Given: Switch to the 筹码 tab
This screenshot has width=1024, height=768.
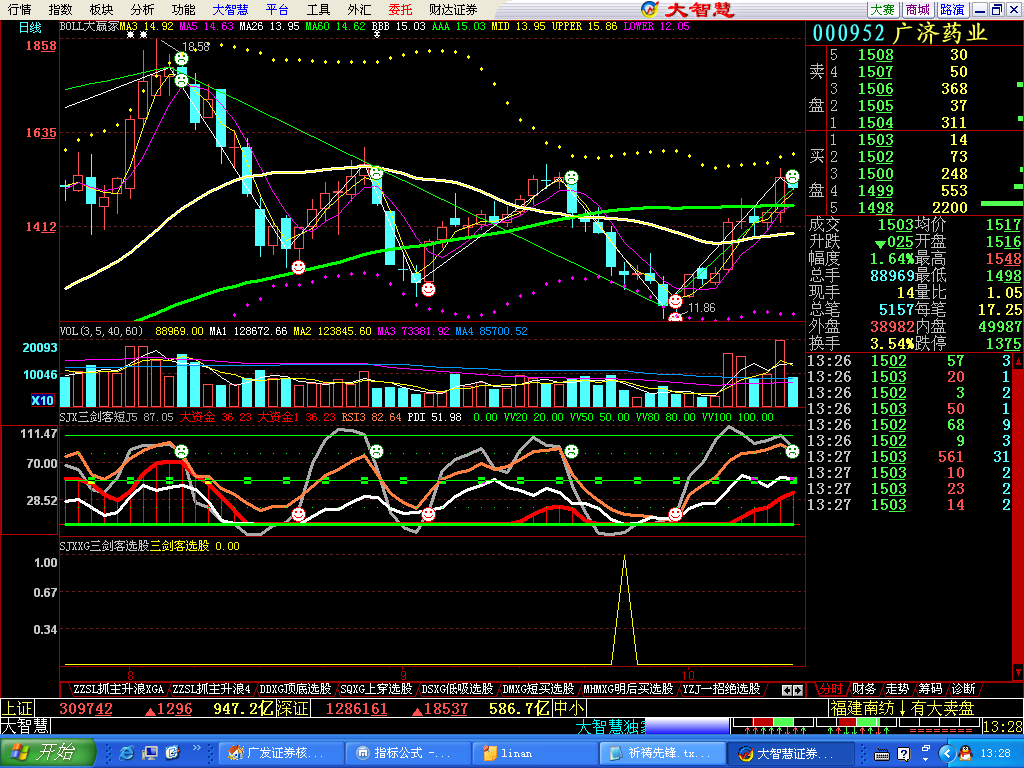Looking at the screenshot, I should [x=930, y=689].
